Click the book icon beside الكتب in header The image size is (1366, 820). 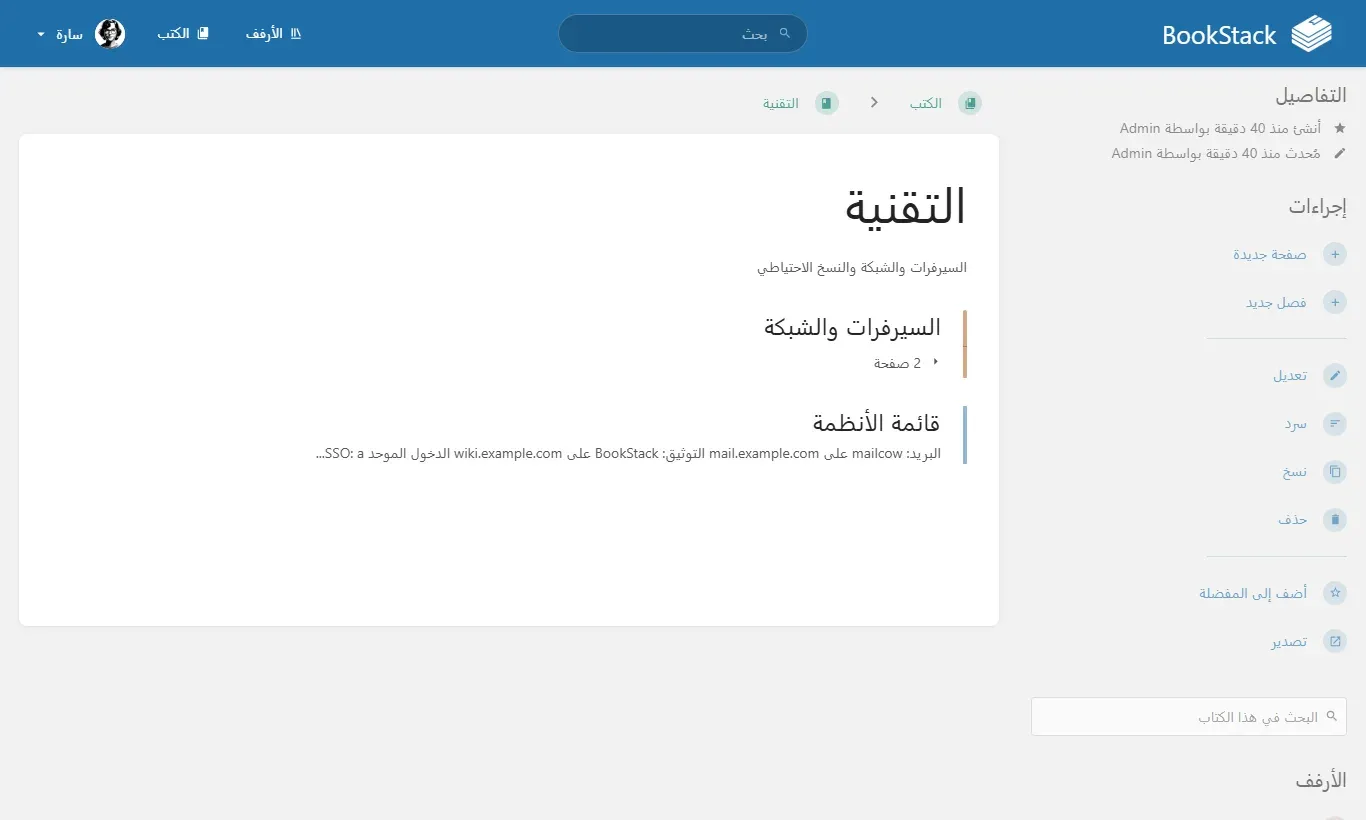pos(203,34)
